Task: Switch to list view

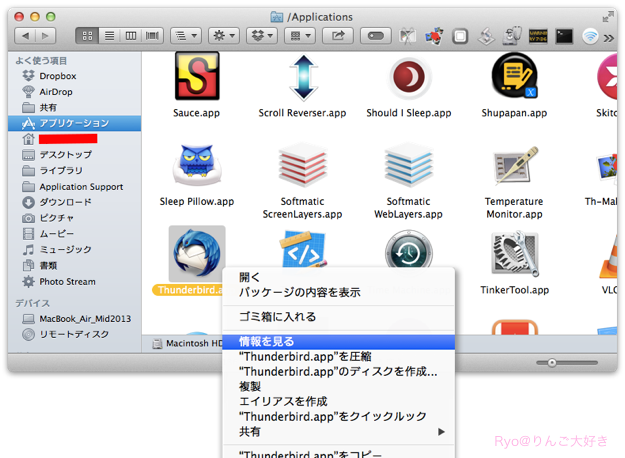Action: [109, 36]
